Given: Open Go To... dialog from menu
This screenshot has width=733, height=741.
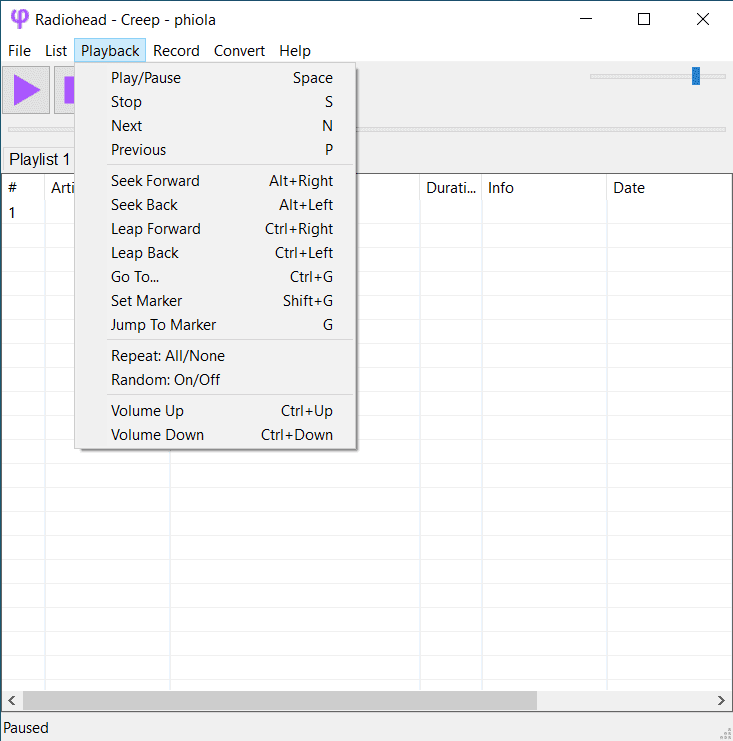Looking at the screenshot, I should [216, 277].
